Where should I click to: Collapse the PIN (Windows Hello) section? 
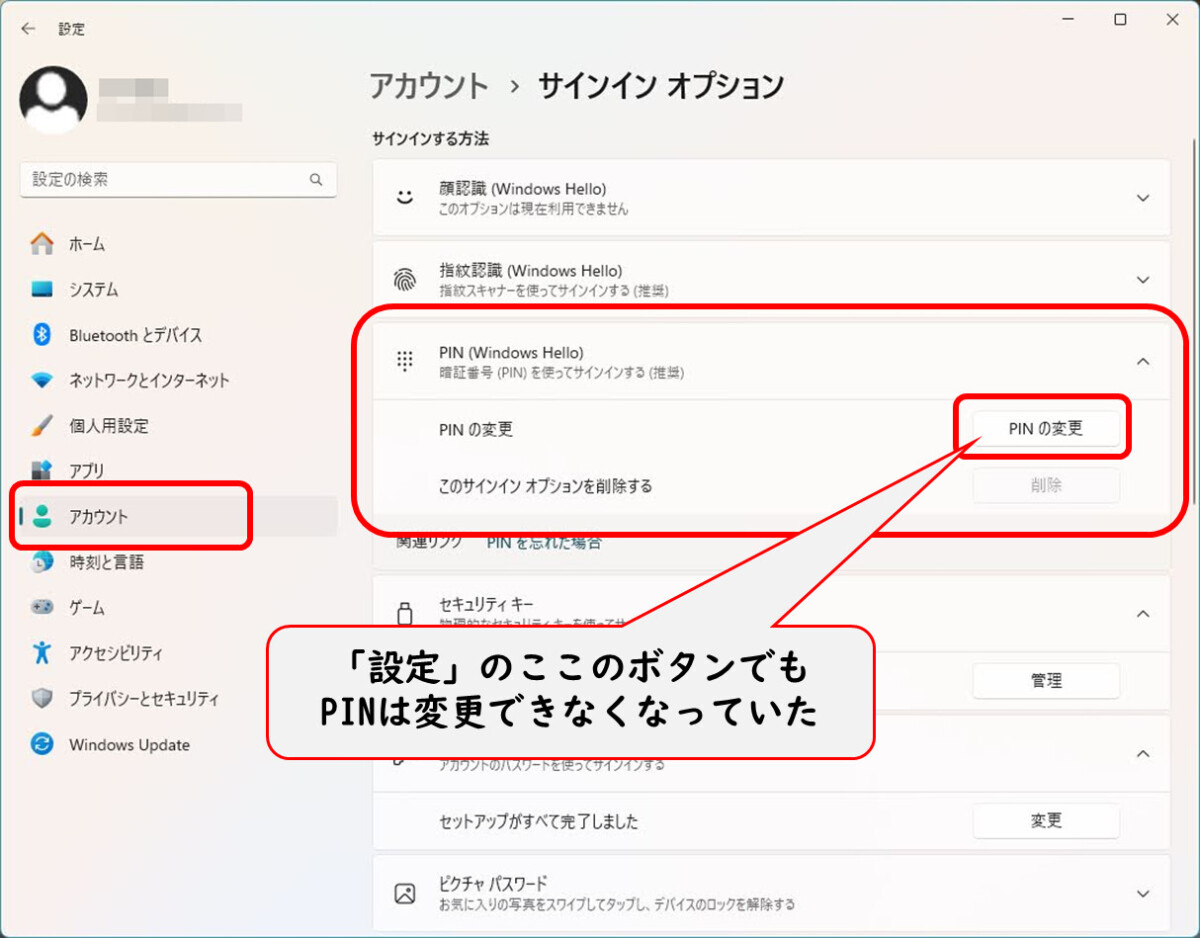(1143, 361)
